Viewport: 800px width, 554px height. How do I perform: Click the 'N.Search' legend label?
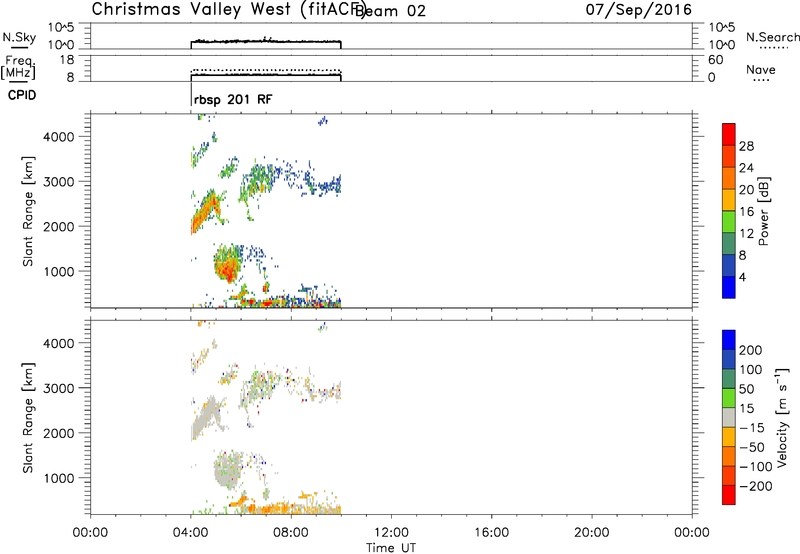(x=772, y=37)
